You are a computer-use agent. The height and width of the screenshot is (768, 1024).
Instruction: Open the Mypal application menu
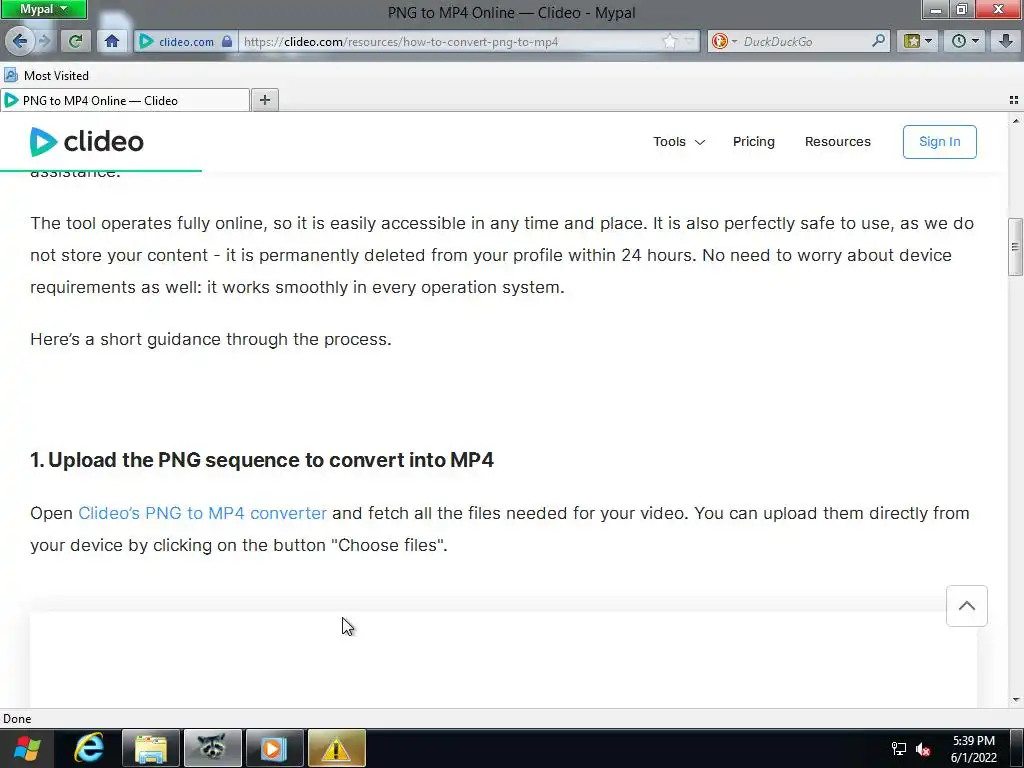[43, 9]
